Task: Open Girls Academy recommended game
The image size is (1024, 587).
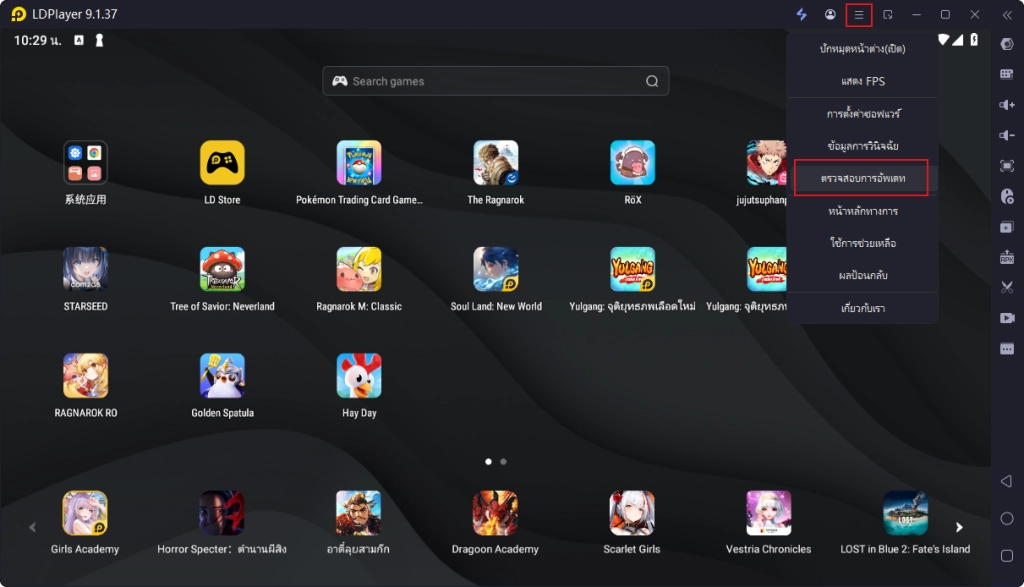Action: (x=85, y=522)
